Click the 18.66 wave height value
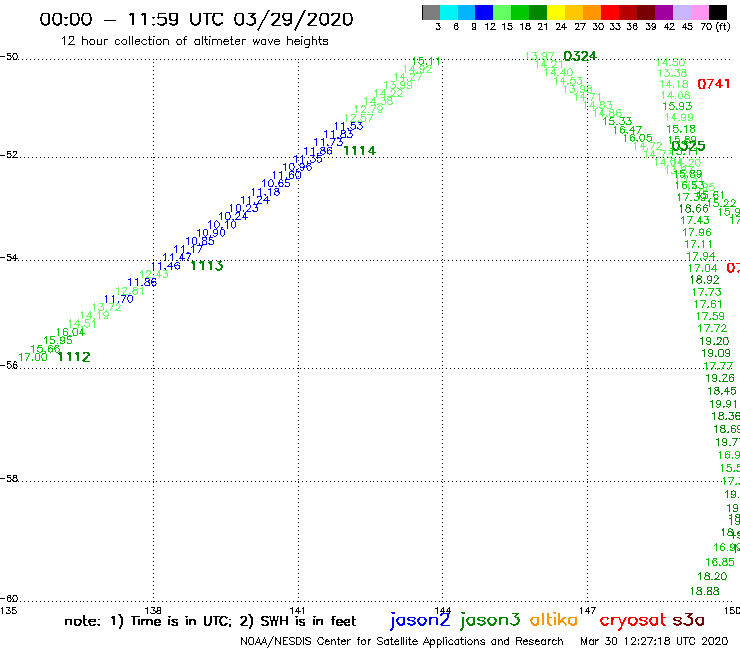Screen dimensions: 740x650 tap(694, 209)
